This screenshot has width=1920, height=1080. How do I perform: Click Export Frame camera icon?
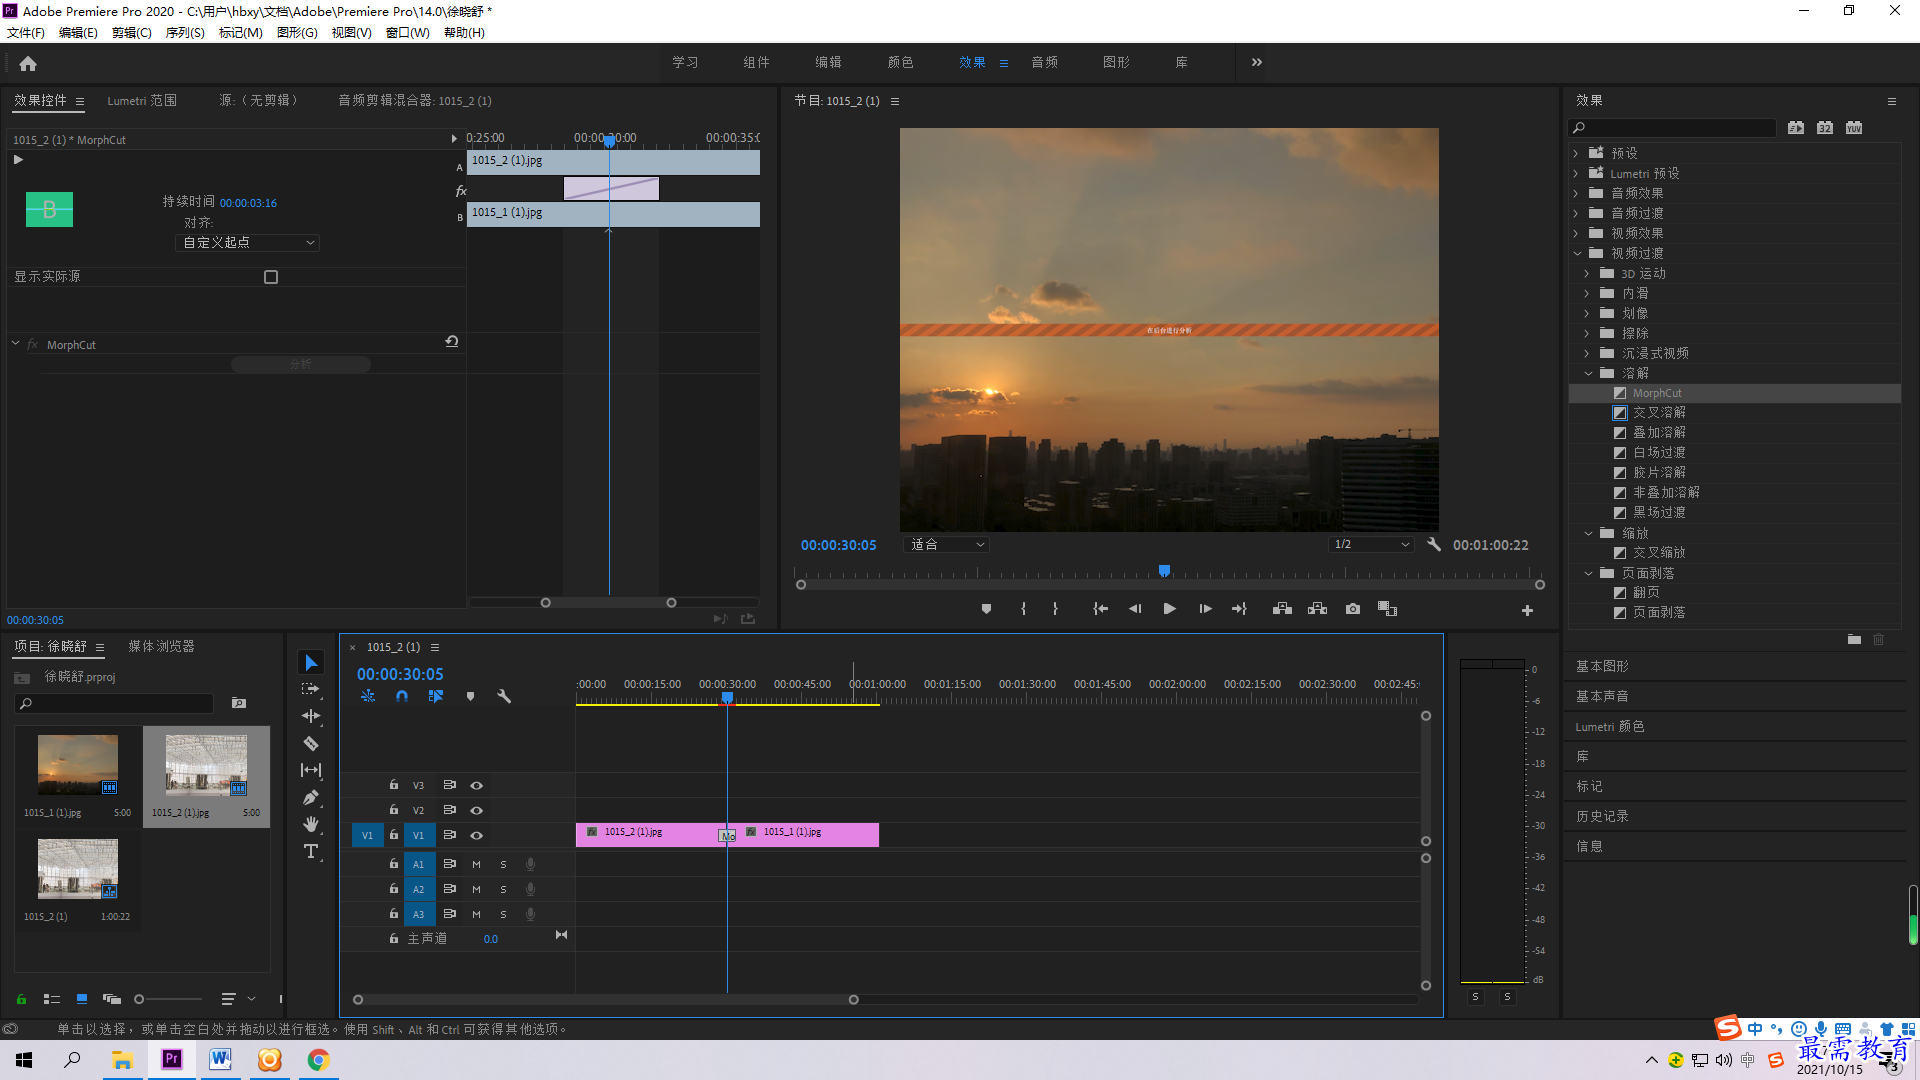(x=1353, y=609)
